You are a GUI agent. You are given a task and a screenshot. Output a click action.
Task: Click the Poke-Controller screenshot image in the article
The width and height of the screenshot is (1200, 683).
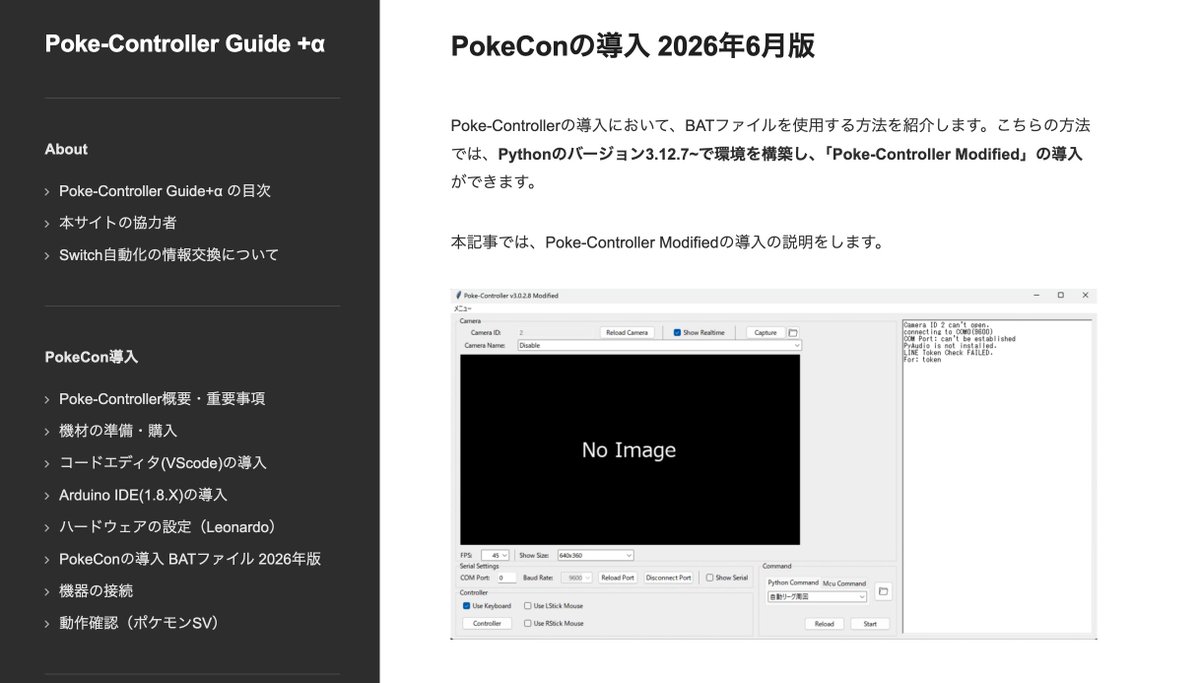point(774,463)
